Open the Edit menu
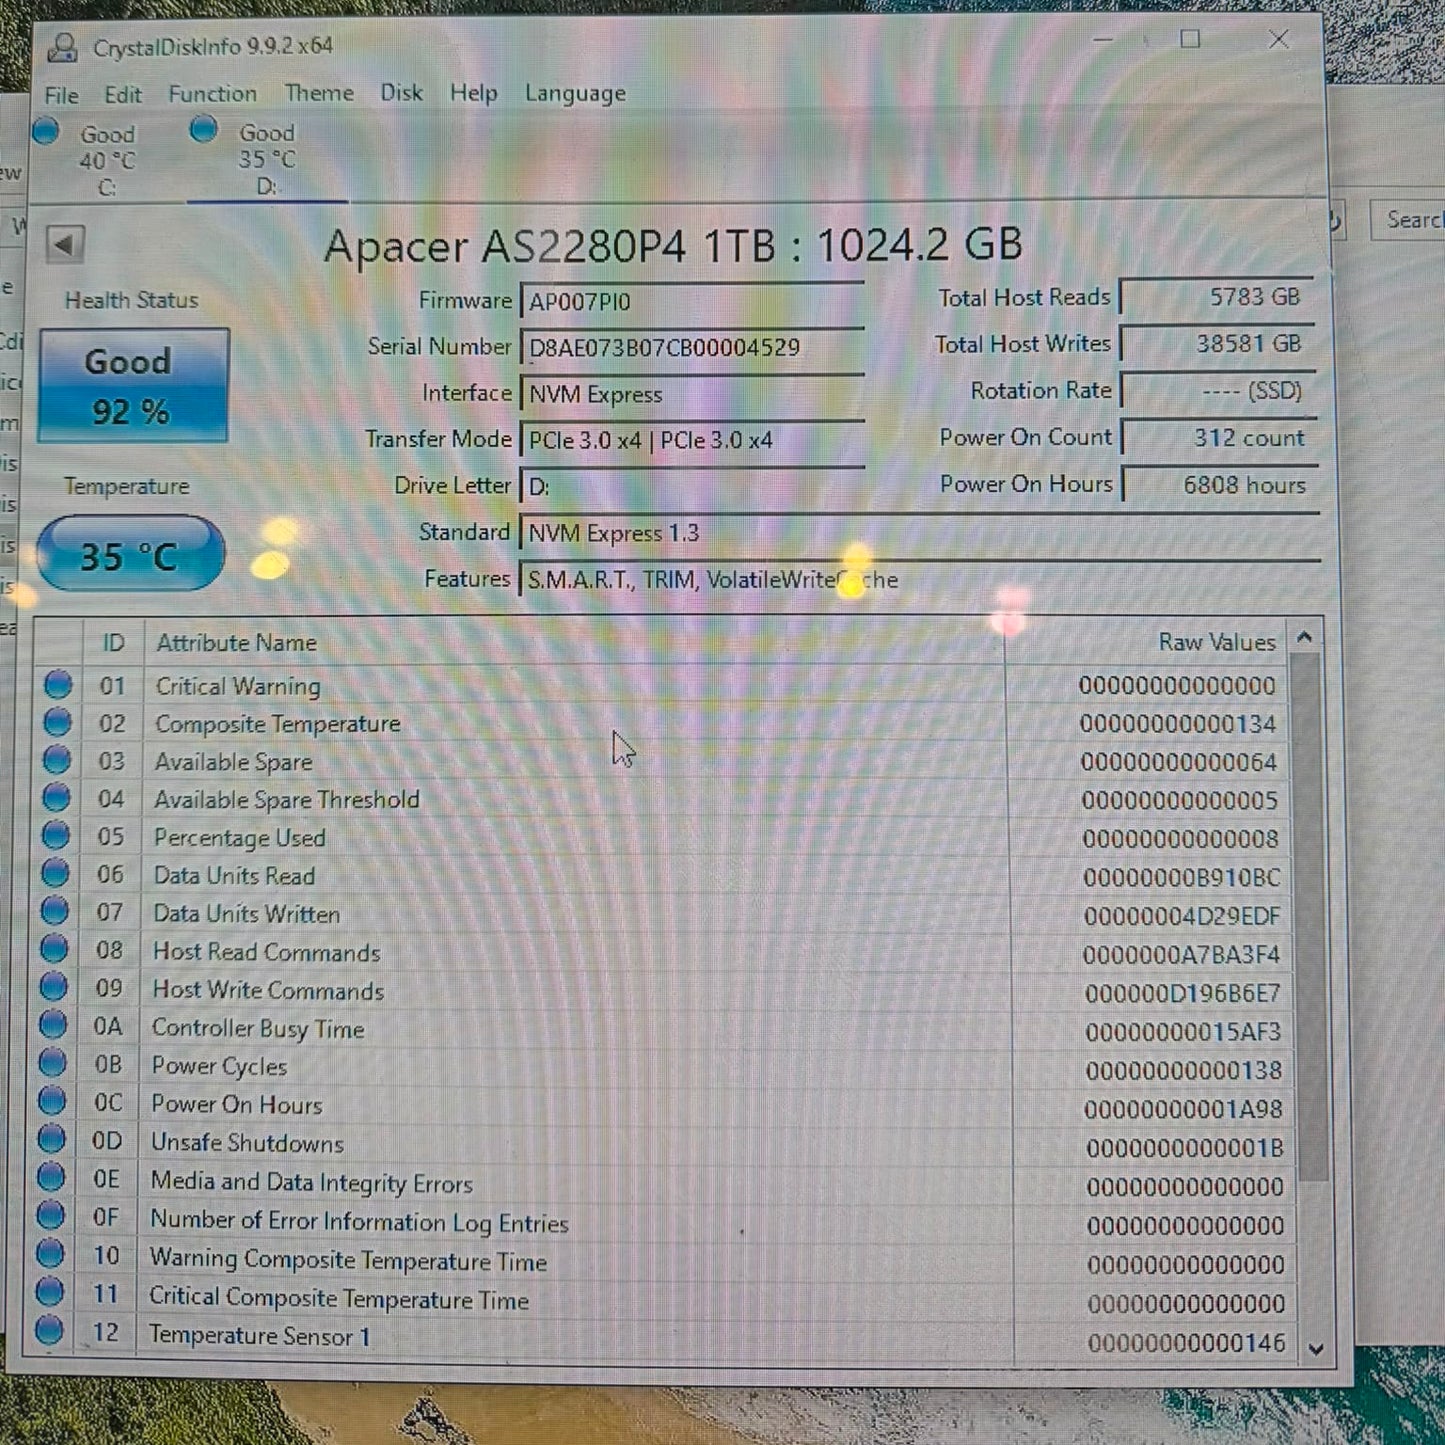Viewport: 1445px width, 1445px height. pos(123,95)
